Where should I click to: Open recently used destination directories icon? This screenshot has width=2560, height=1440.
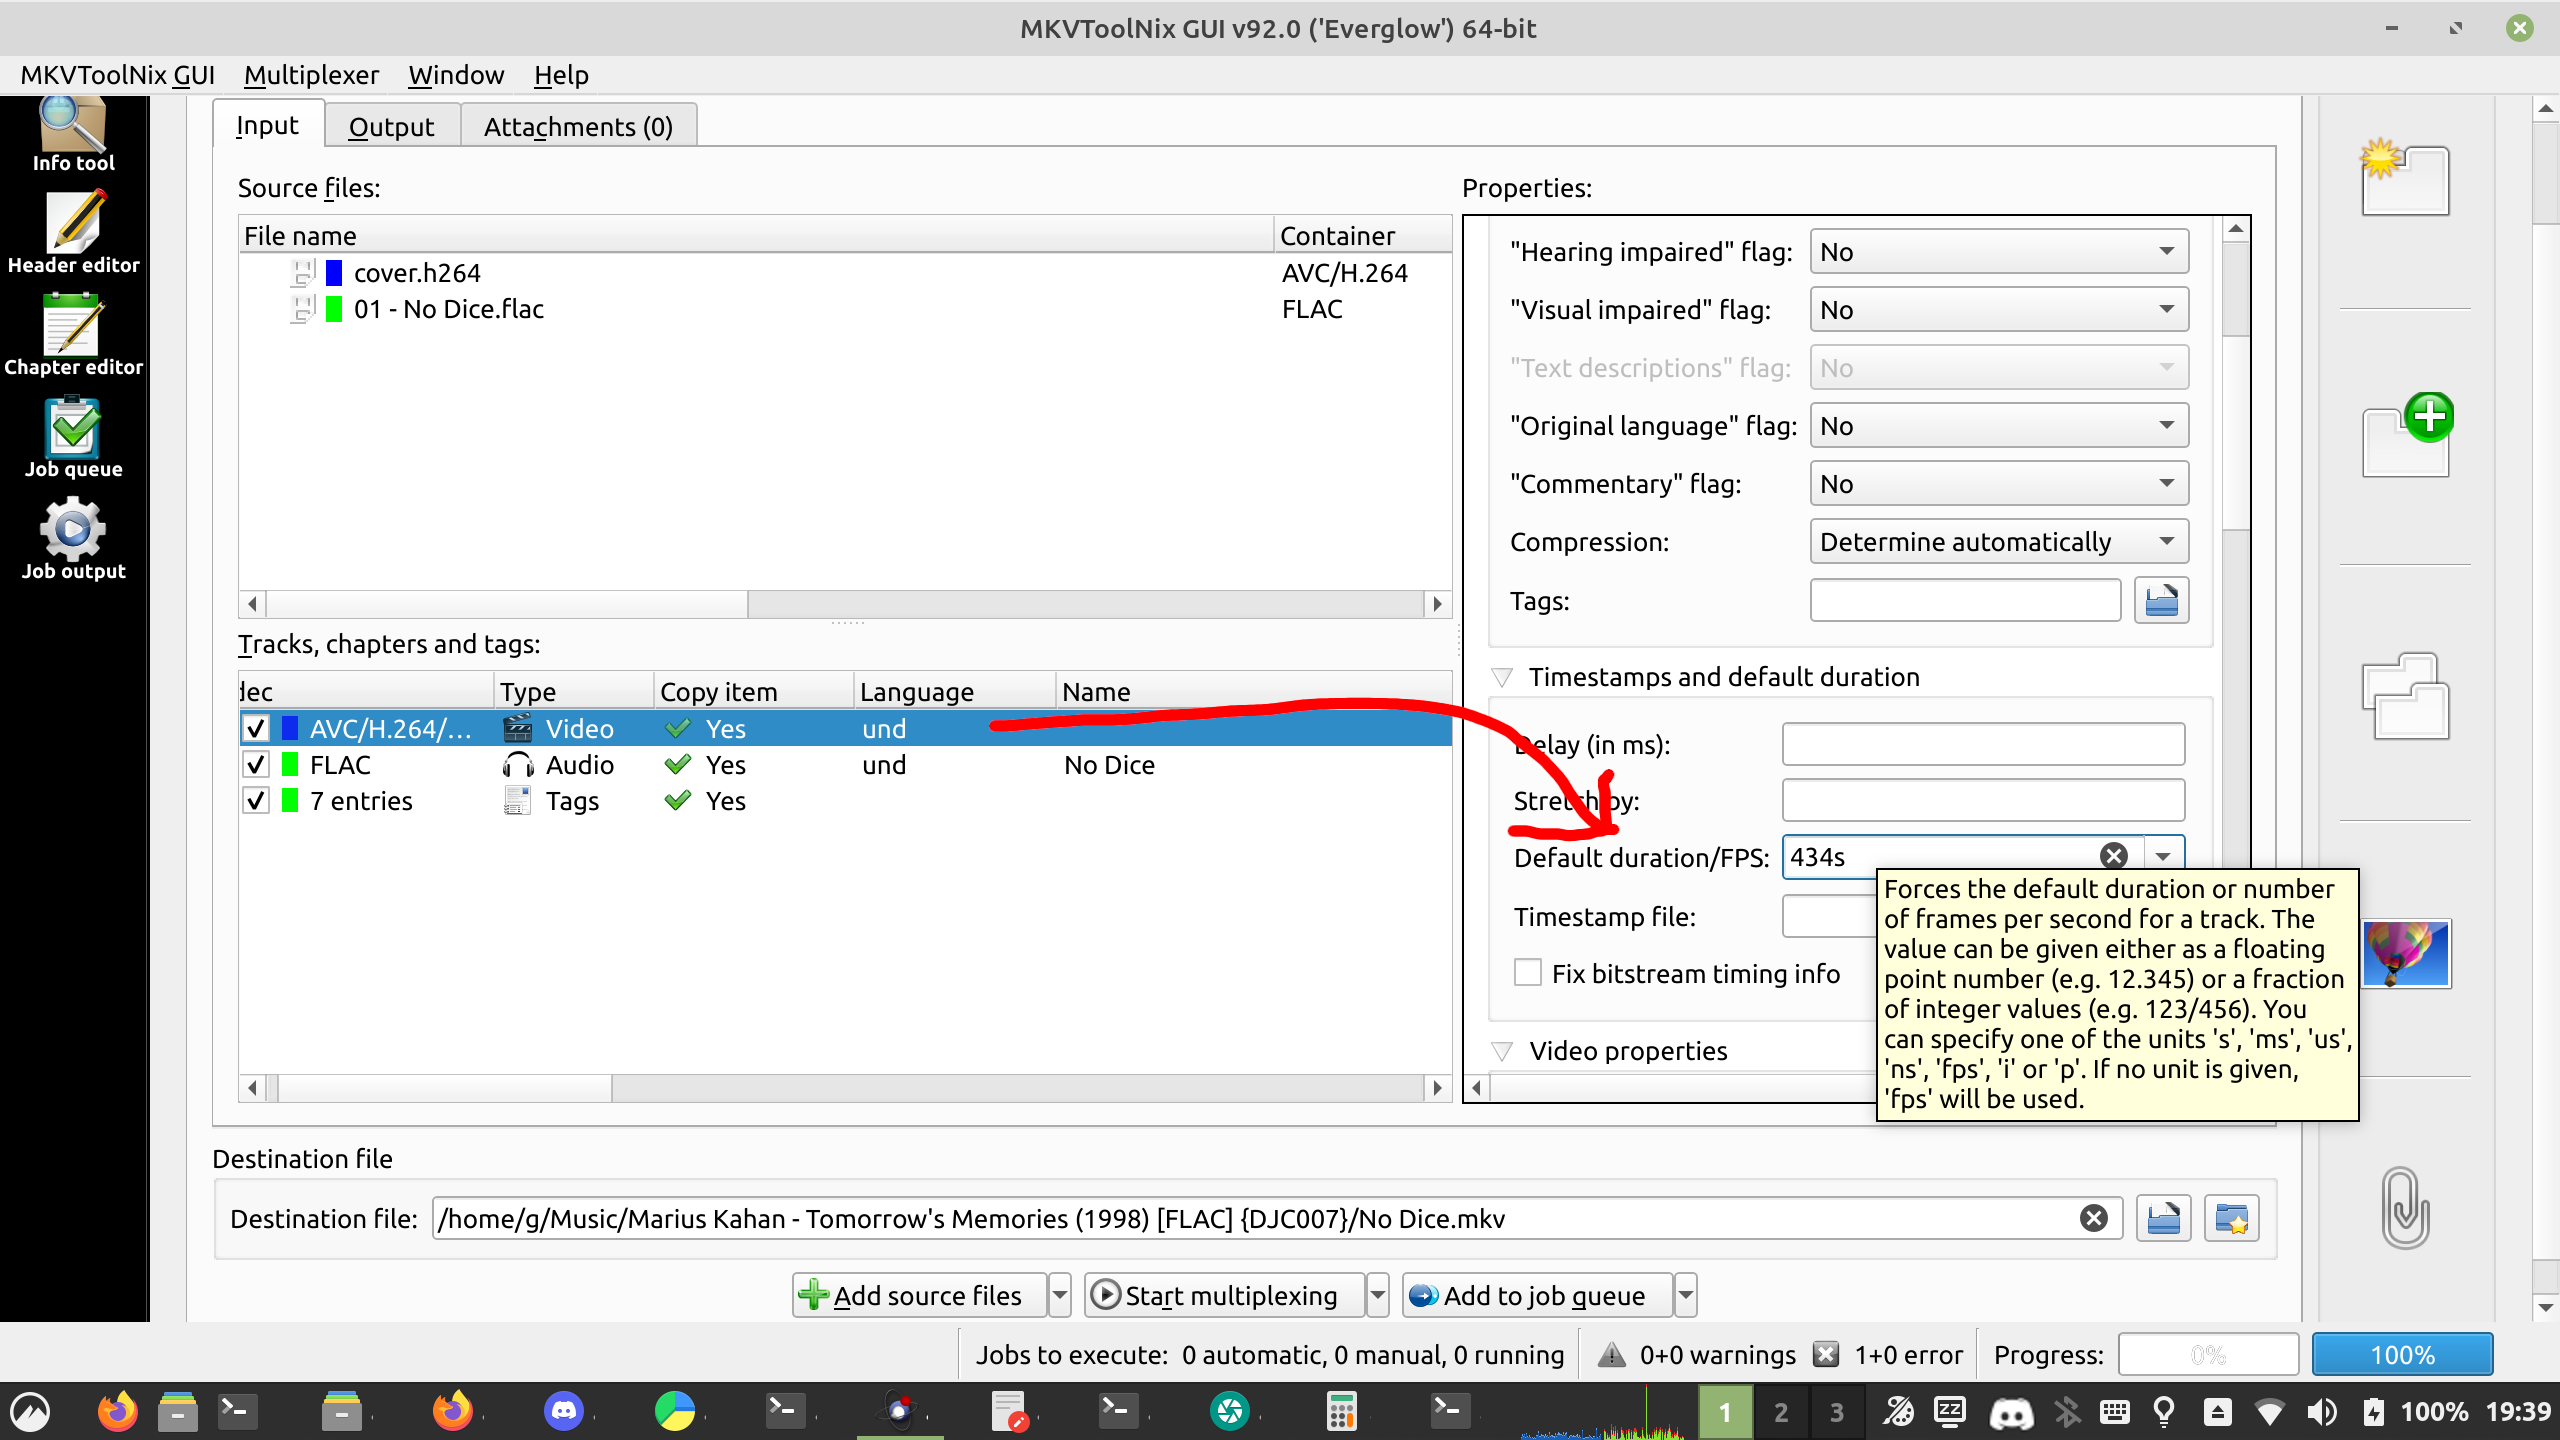pos(2231,1218)
